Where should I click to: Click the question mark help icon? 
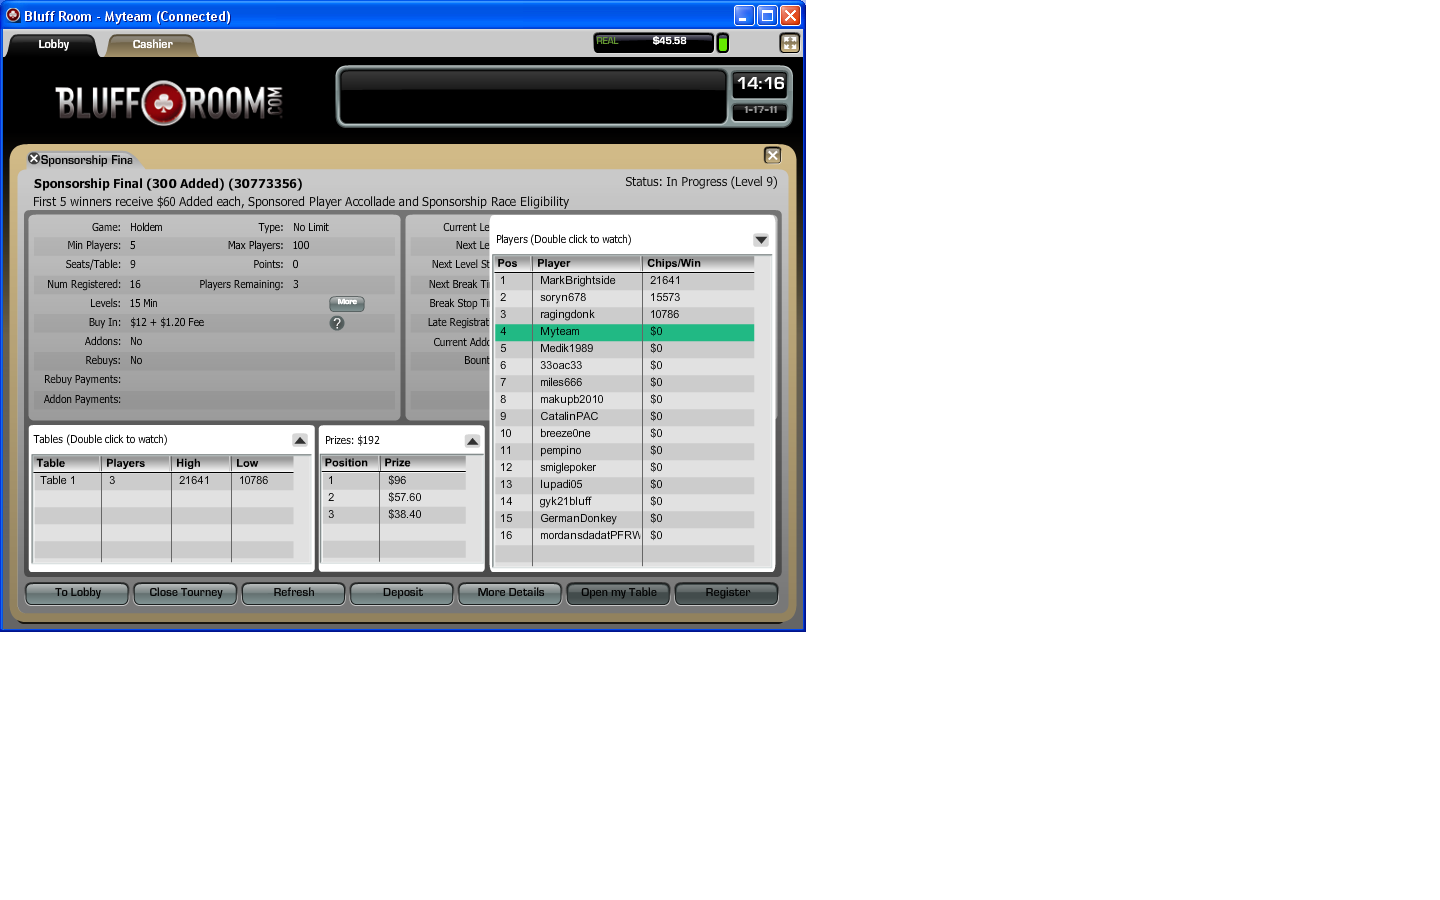pos(337,323)
